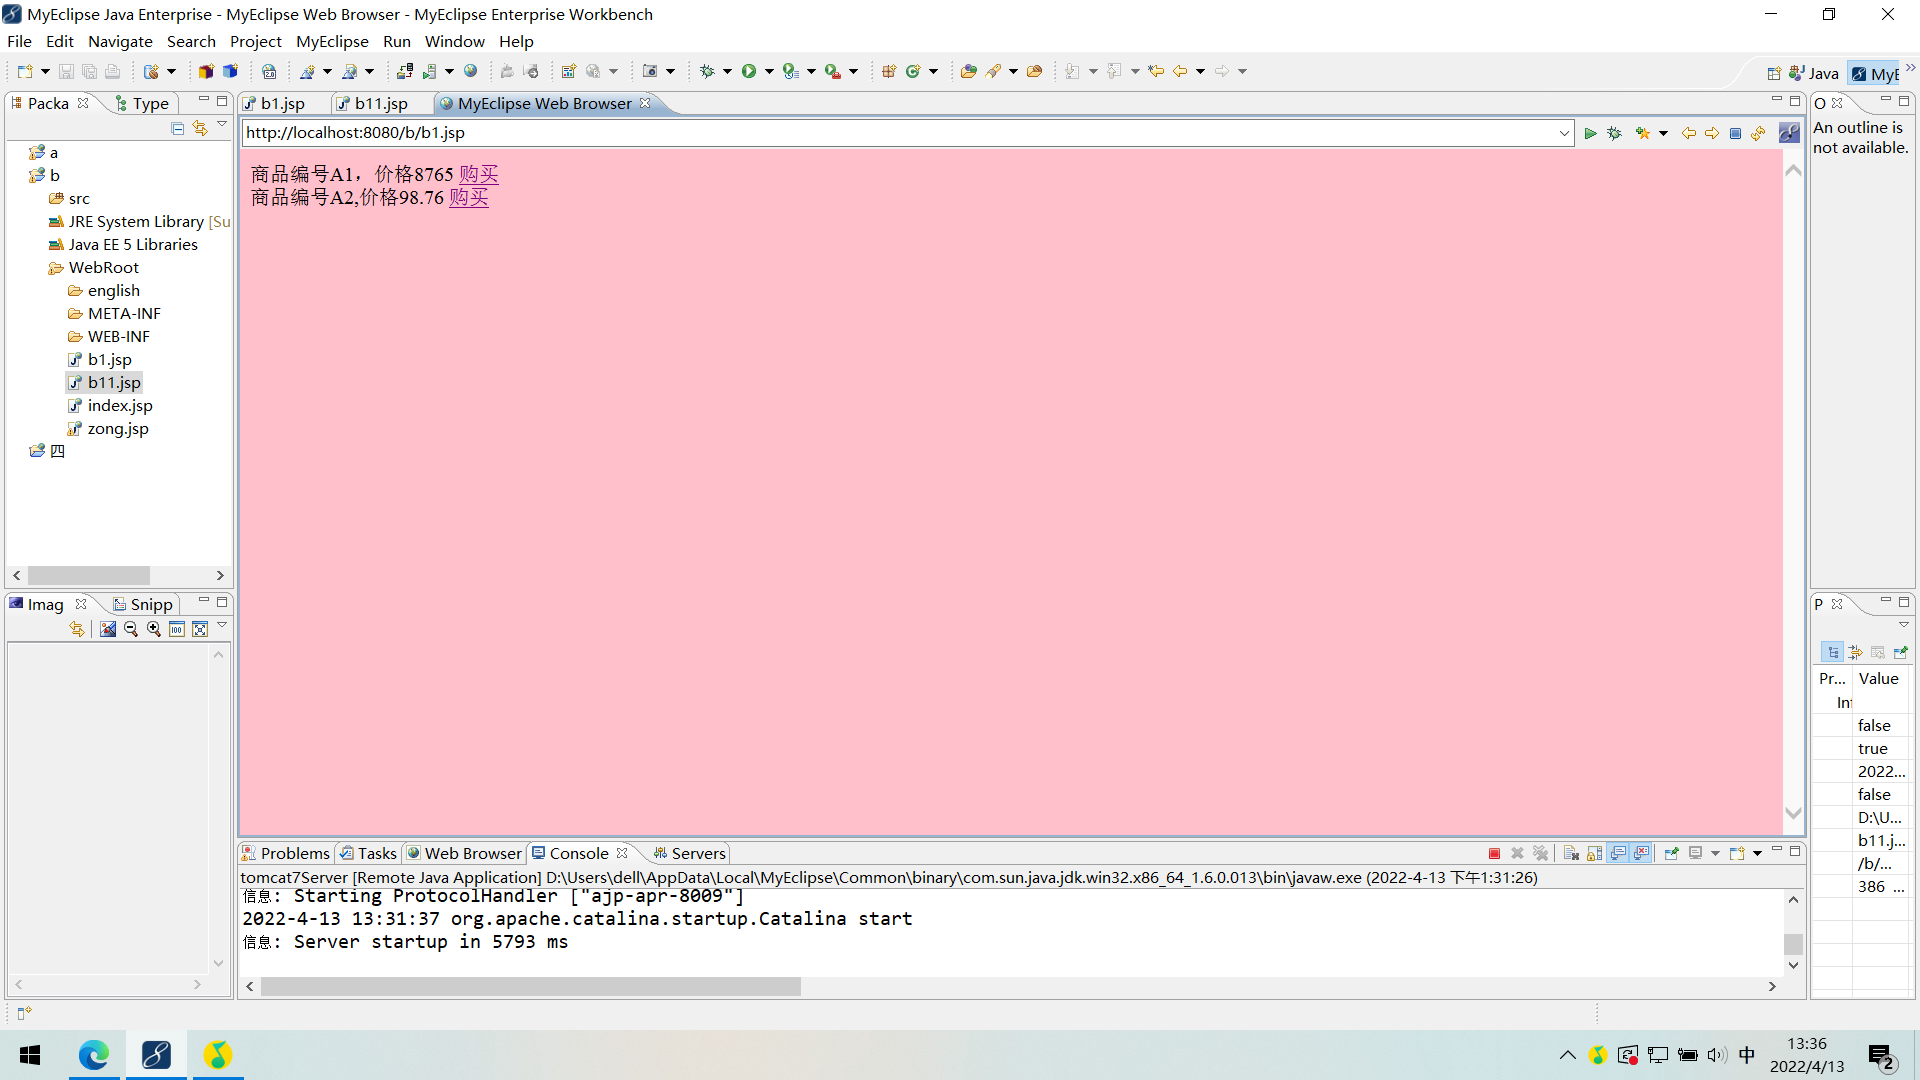Screen dimensions: 1920x1080
Task: Open the Display Selected Console dropdown
Action: tap(1715, 853)
